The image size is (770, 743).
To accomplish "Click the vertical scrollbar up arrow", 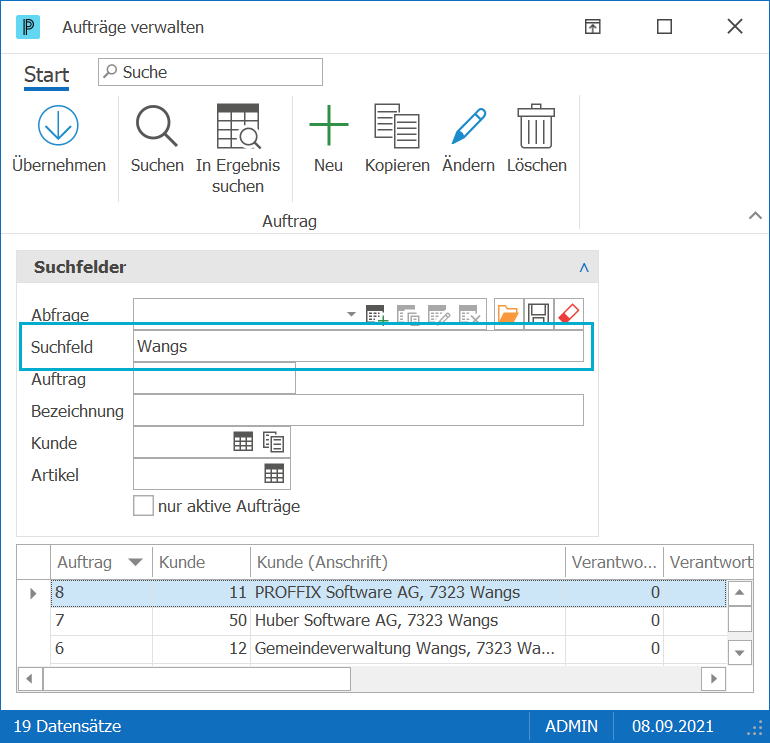I will tap(740, 592).
